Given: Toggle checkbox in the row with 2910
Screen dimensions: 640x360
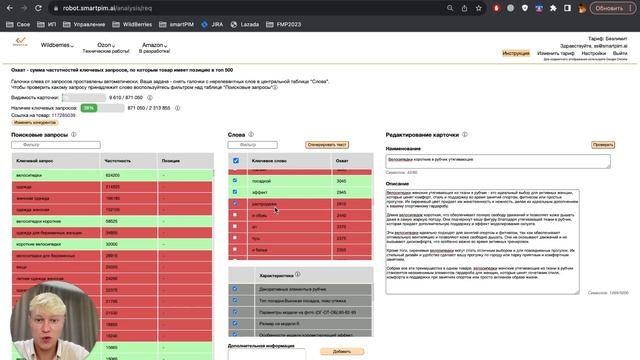Looking at the screenshot, I should [235, 203].
